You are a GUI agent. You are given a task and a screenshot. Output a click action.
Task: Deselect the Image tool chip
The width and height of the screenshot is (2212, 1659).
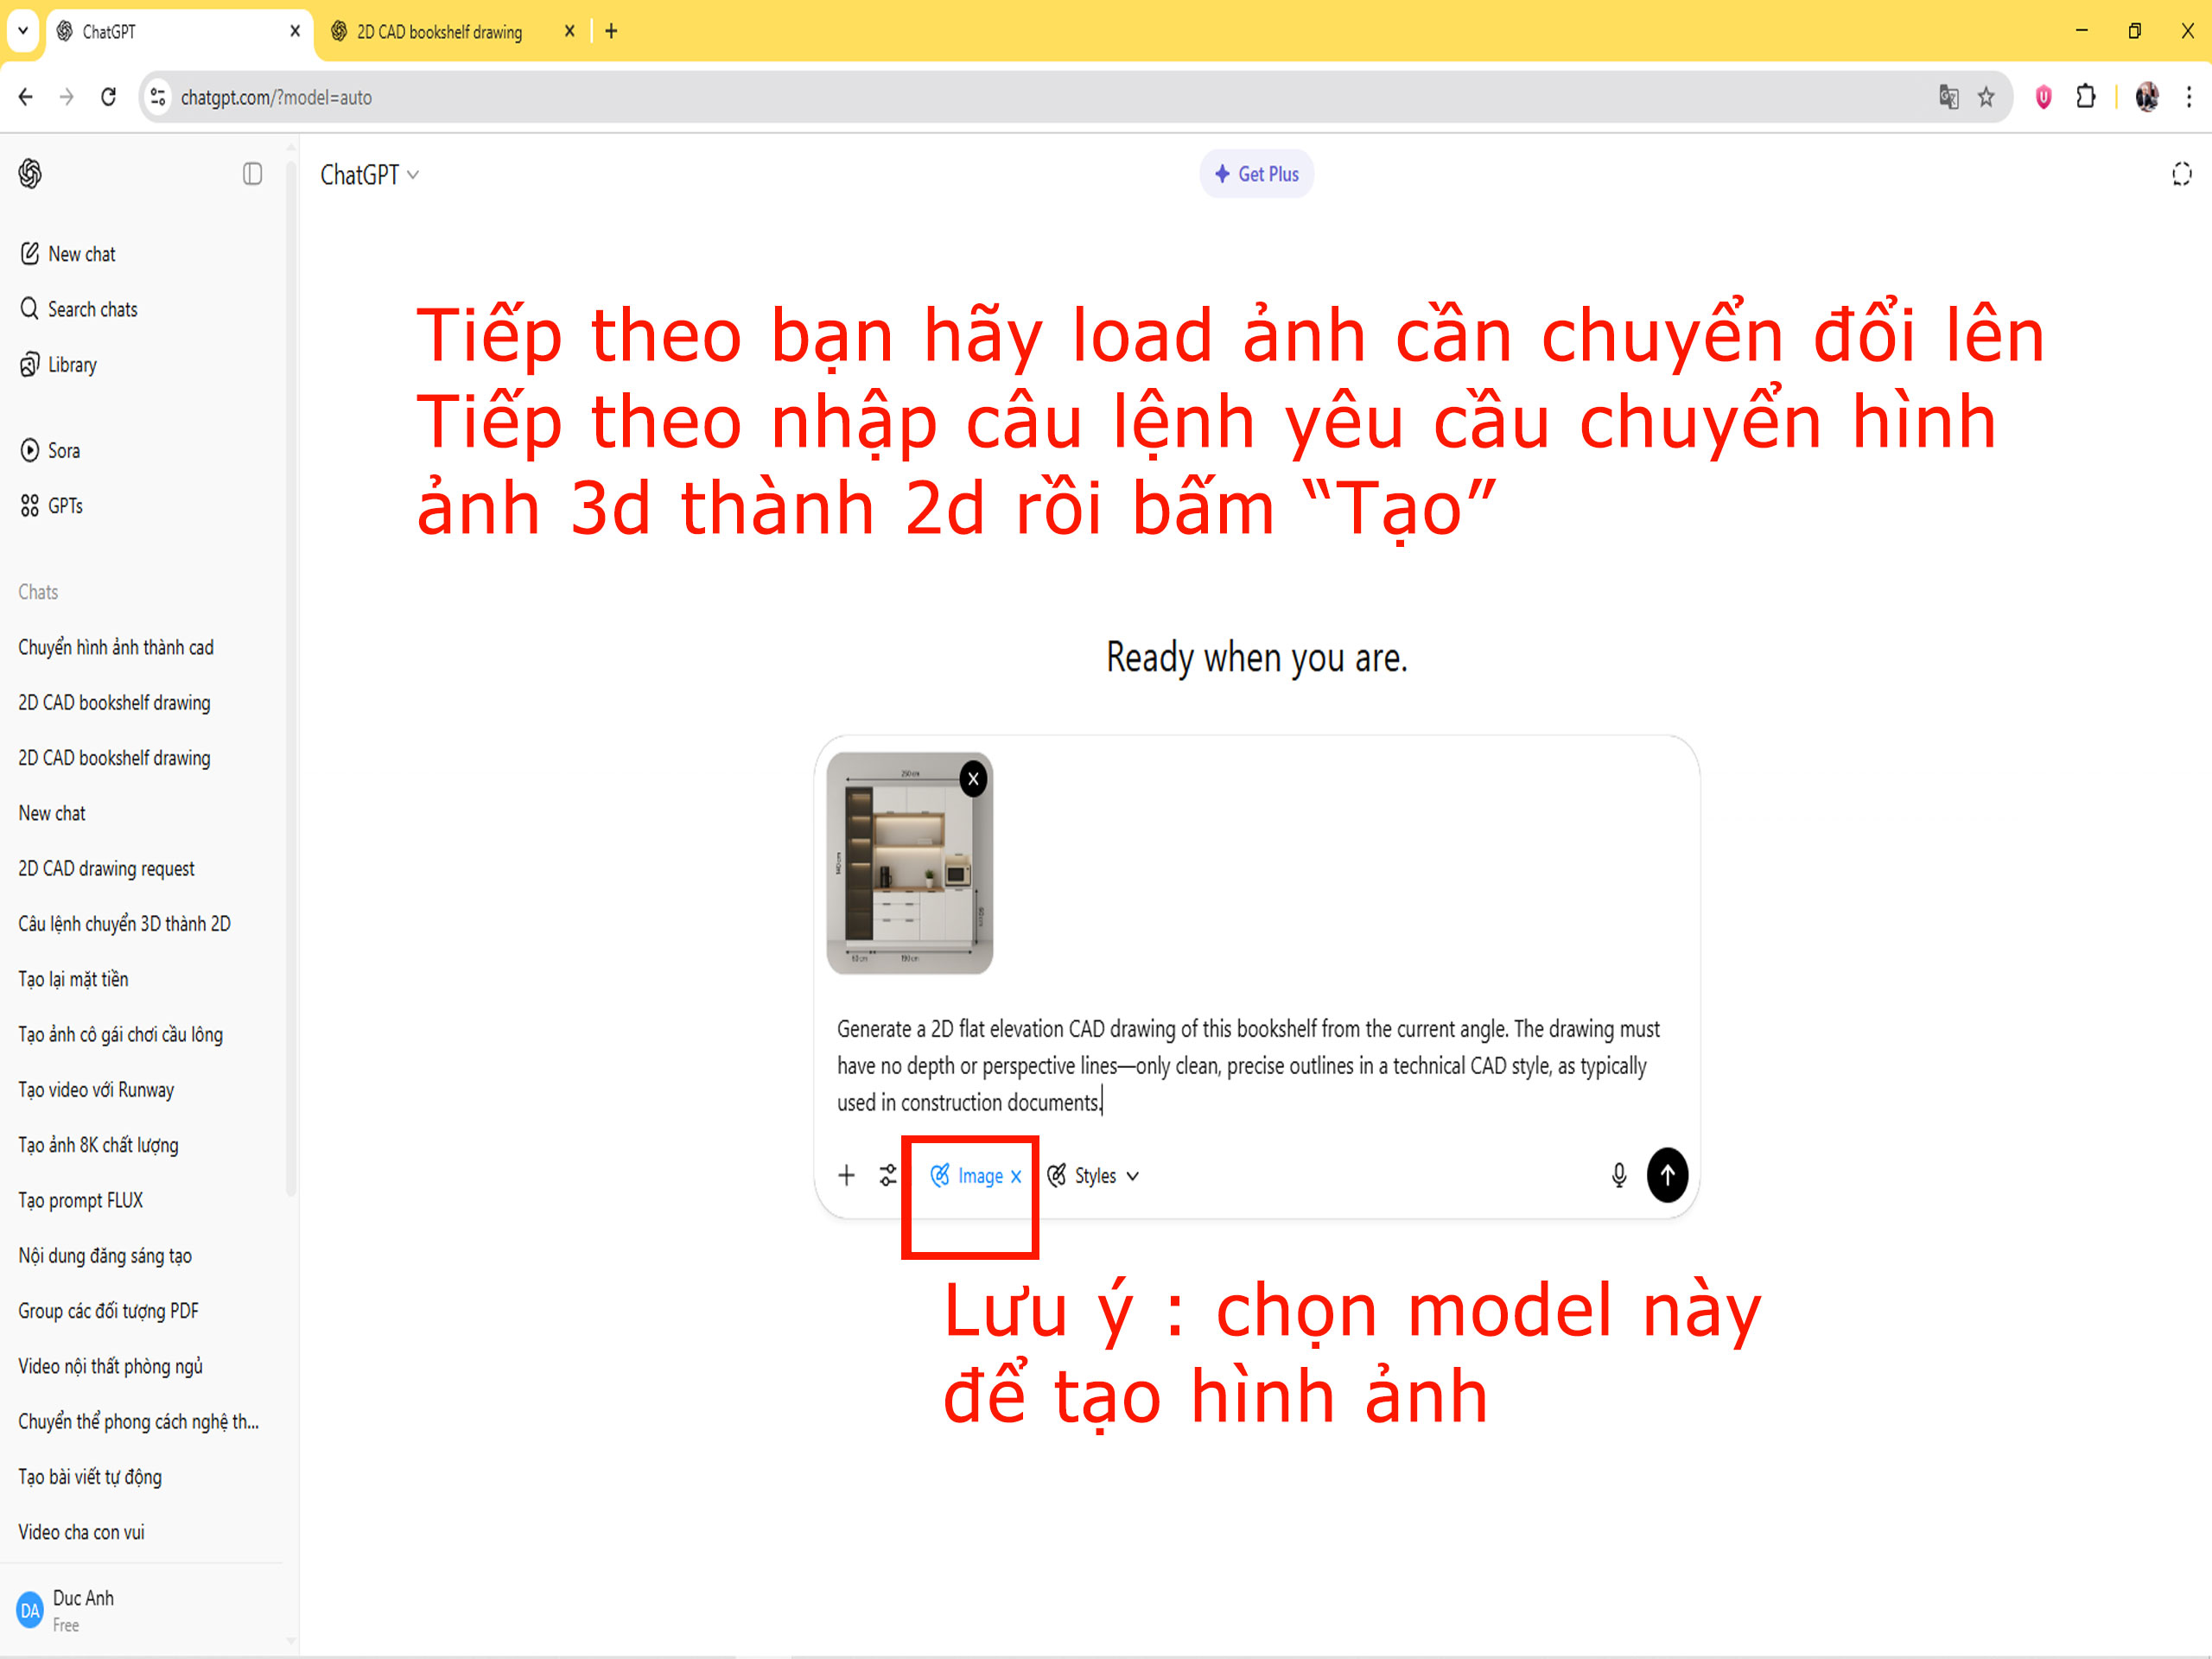coord(1016,1177)
